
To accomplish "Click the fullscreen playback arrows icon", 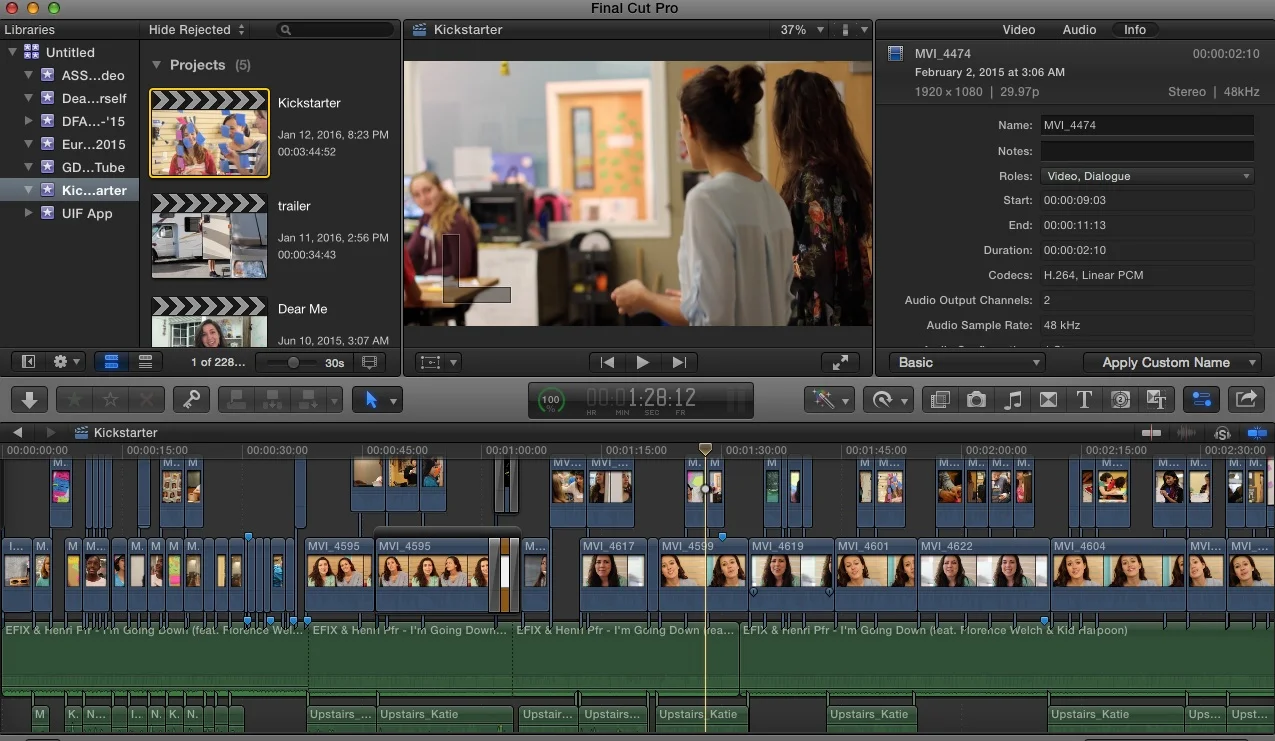I will (x=840, y=362).
